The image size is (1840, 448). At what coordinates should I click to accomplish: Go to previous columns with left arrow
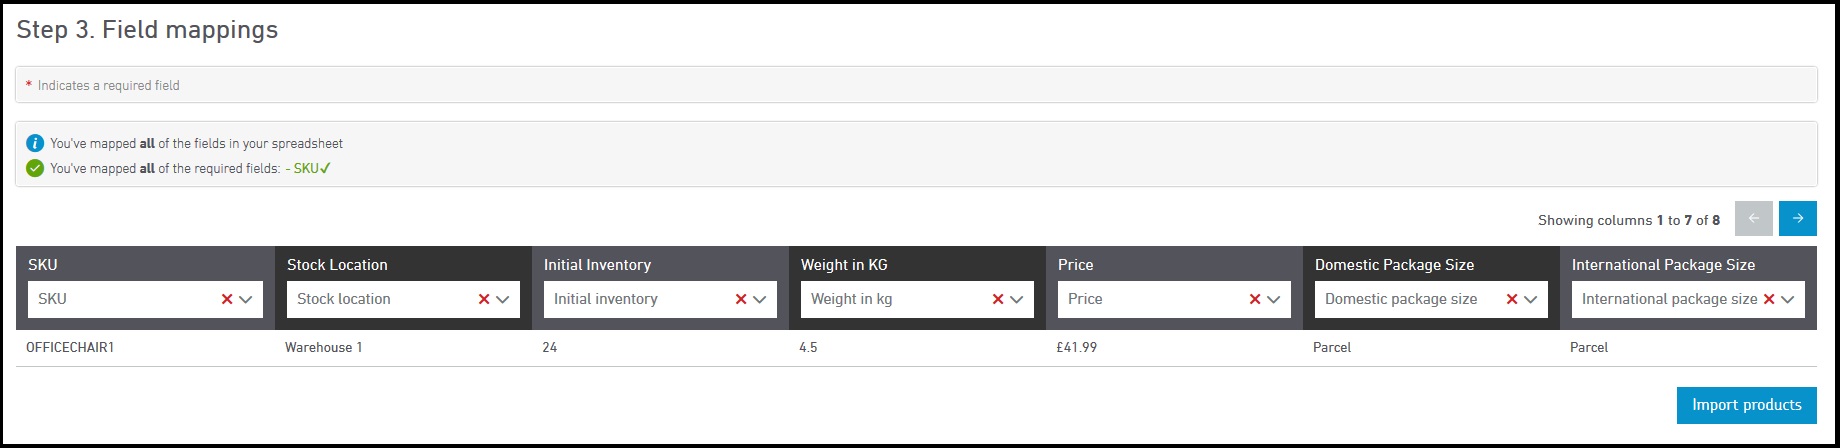tap(1753, 219)
